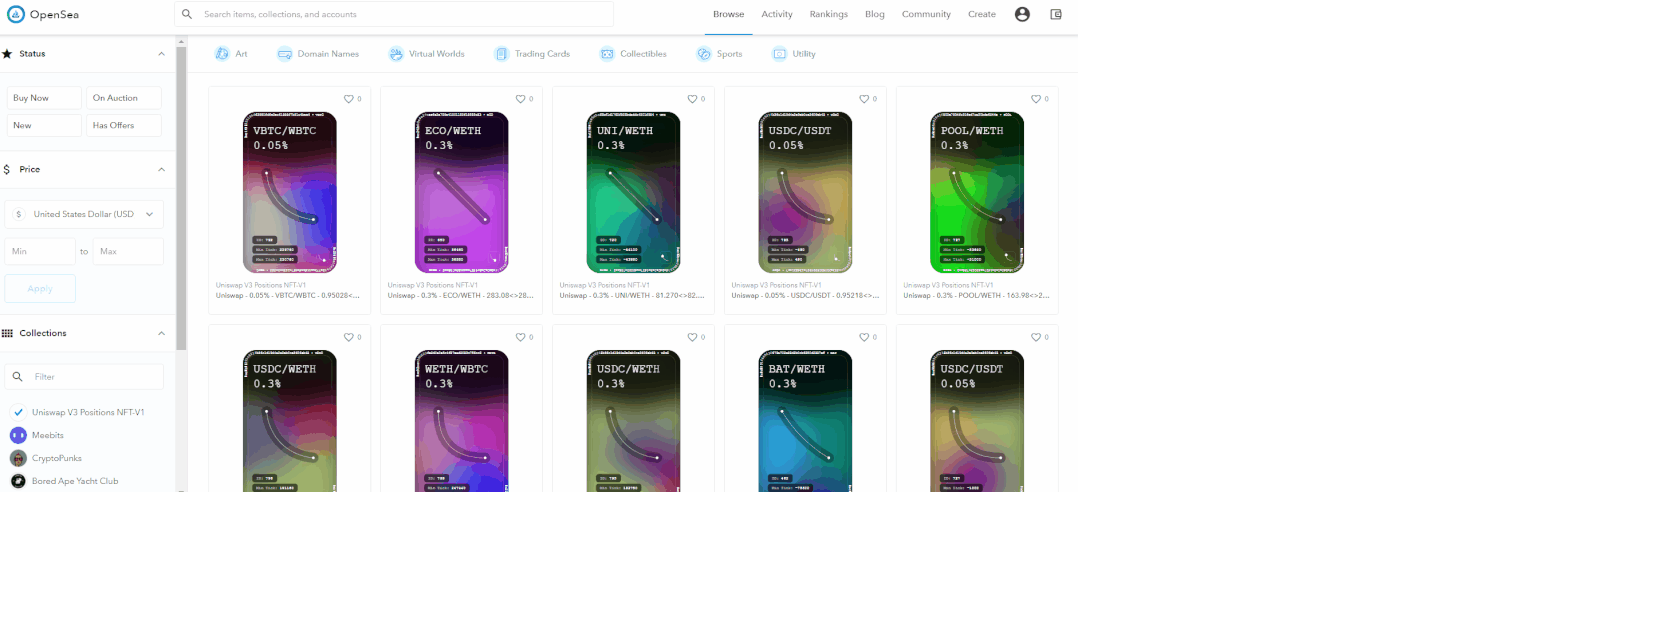
Task: Click the 'Uniswap - 0.3% - UNI/WETH' title text
Action: 632,296
